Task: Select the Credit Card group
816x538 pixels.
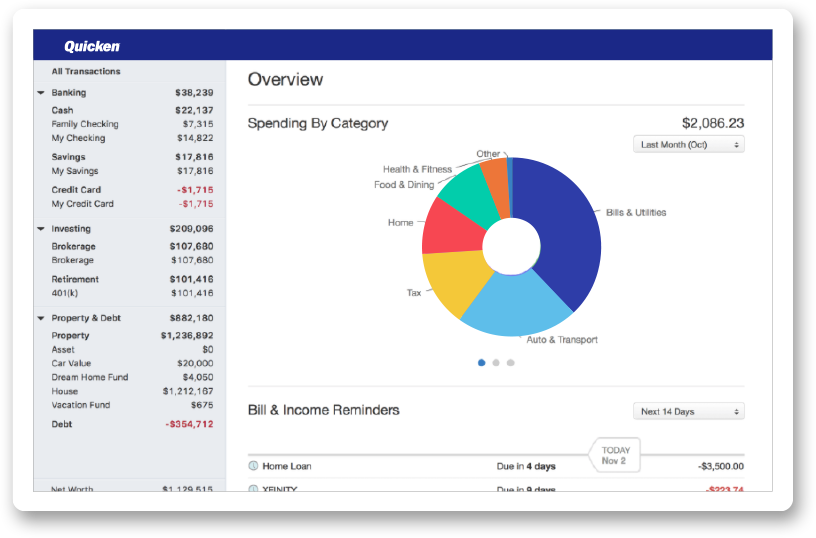Action: [132, 190]
